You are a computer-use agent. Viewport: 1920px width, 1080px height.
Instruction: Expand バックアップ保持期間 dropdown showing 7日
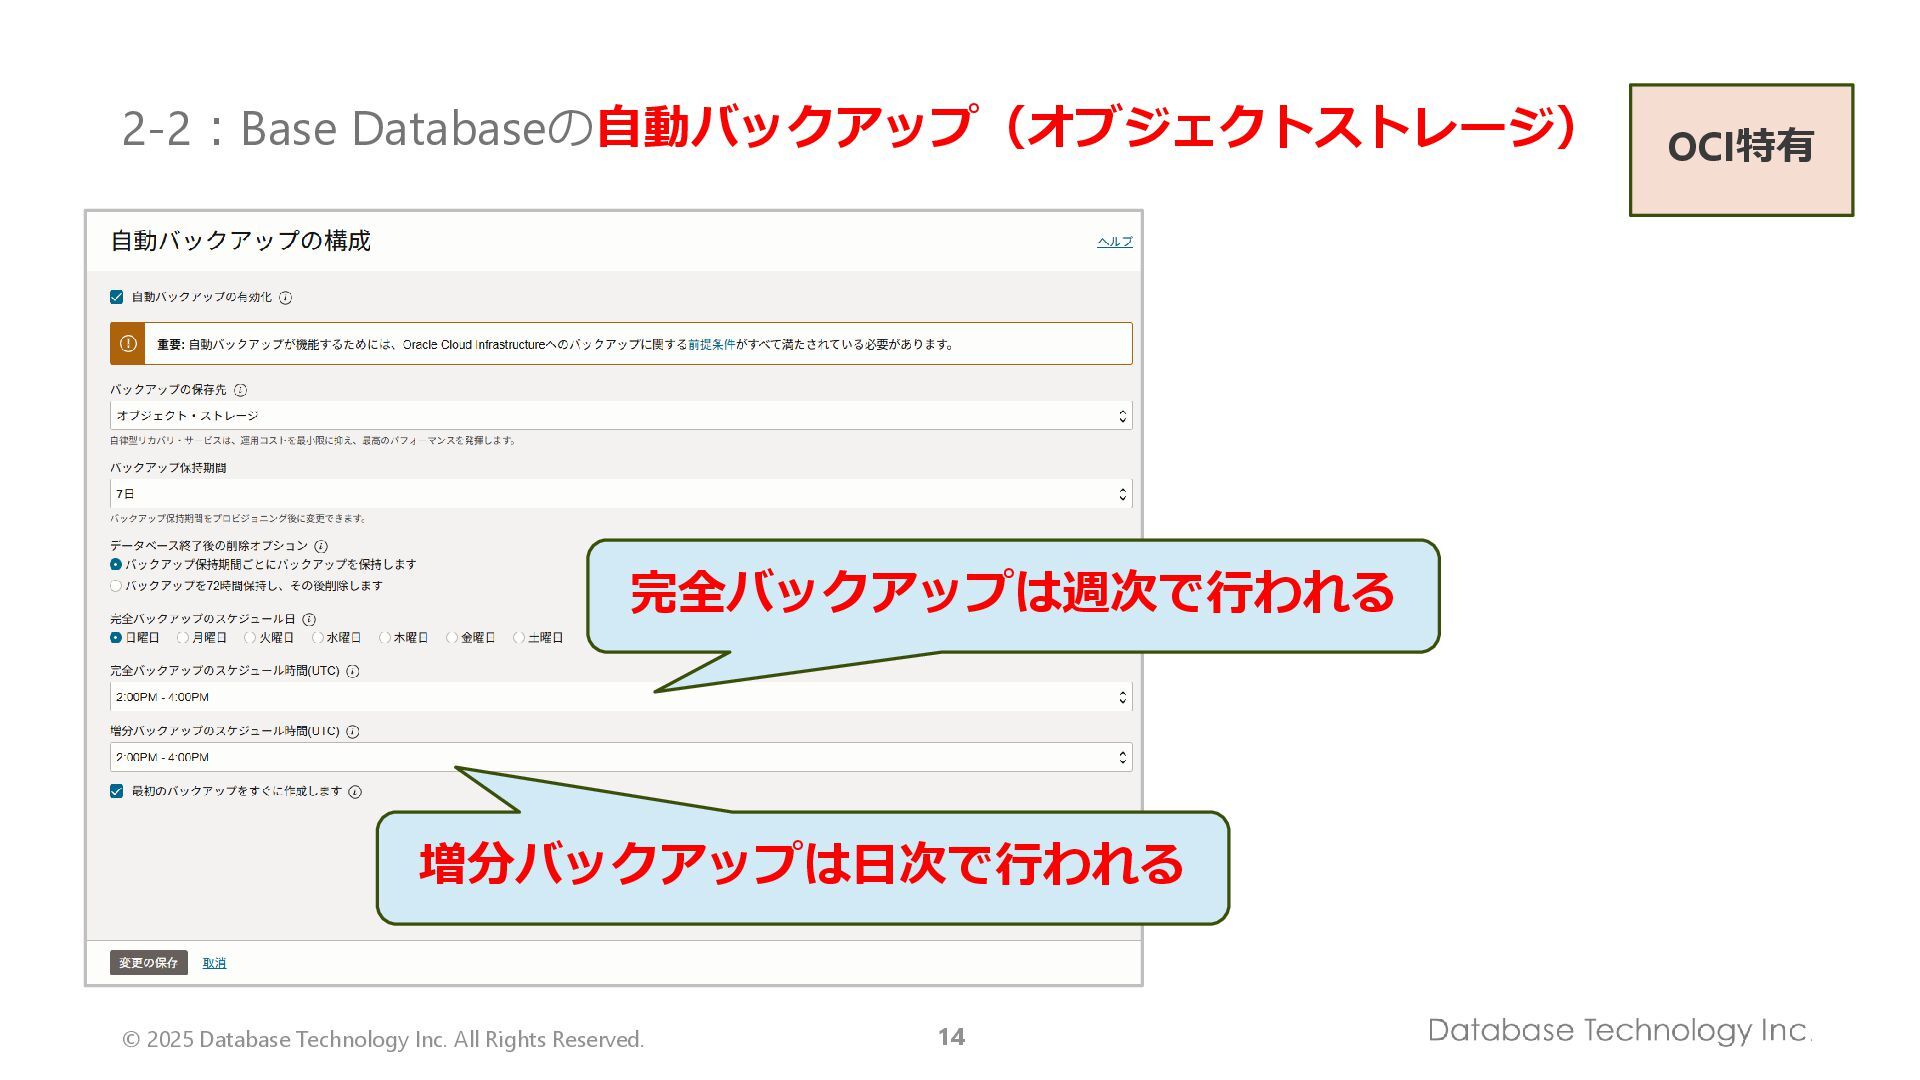pos(620,494)
